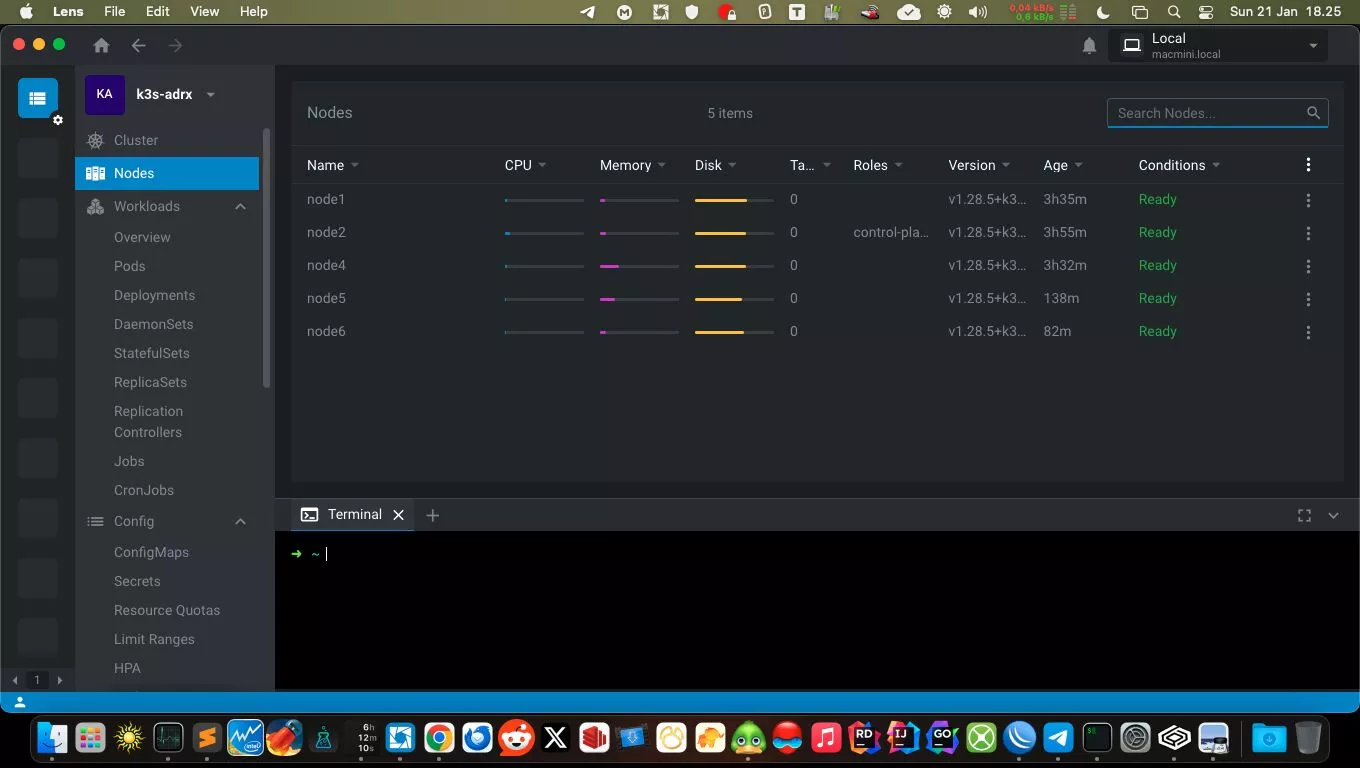The height and width of the screenshot is (768, 1360).
Task: Open the Lens app menu
Action: click(x=68, y=12)
